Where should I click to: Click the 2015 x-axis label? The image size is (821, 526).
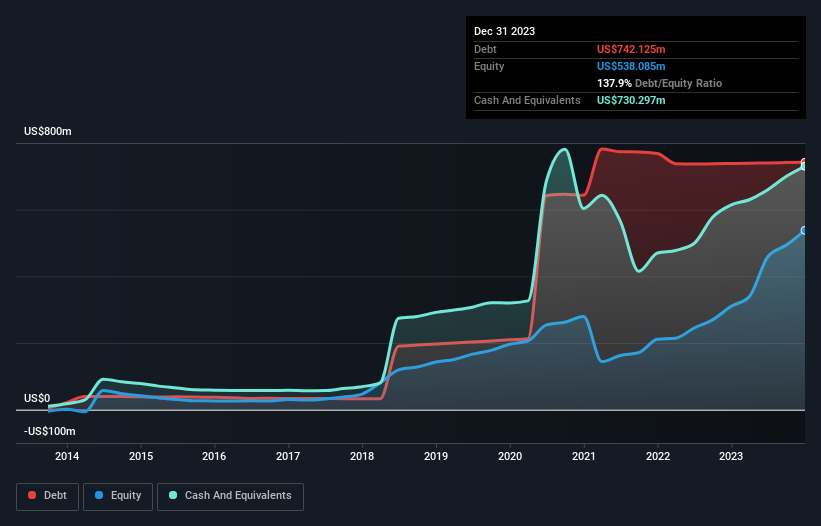(x=141, y=456)
